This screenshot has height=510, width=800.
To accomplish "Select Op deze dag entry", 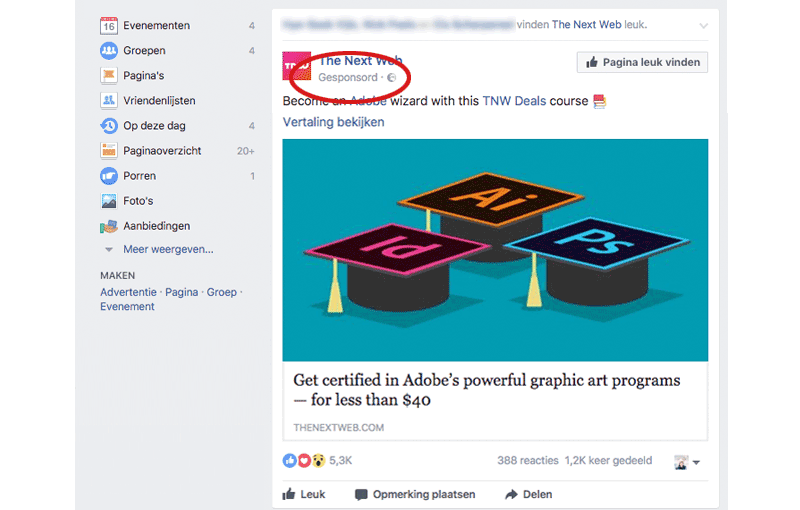I will [155, 125].
